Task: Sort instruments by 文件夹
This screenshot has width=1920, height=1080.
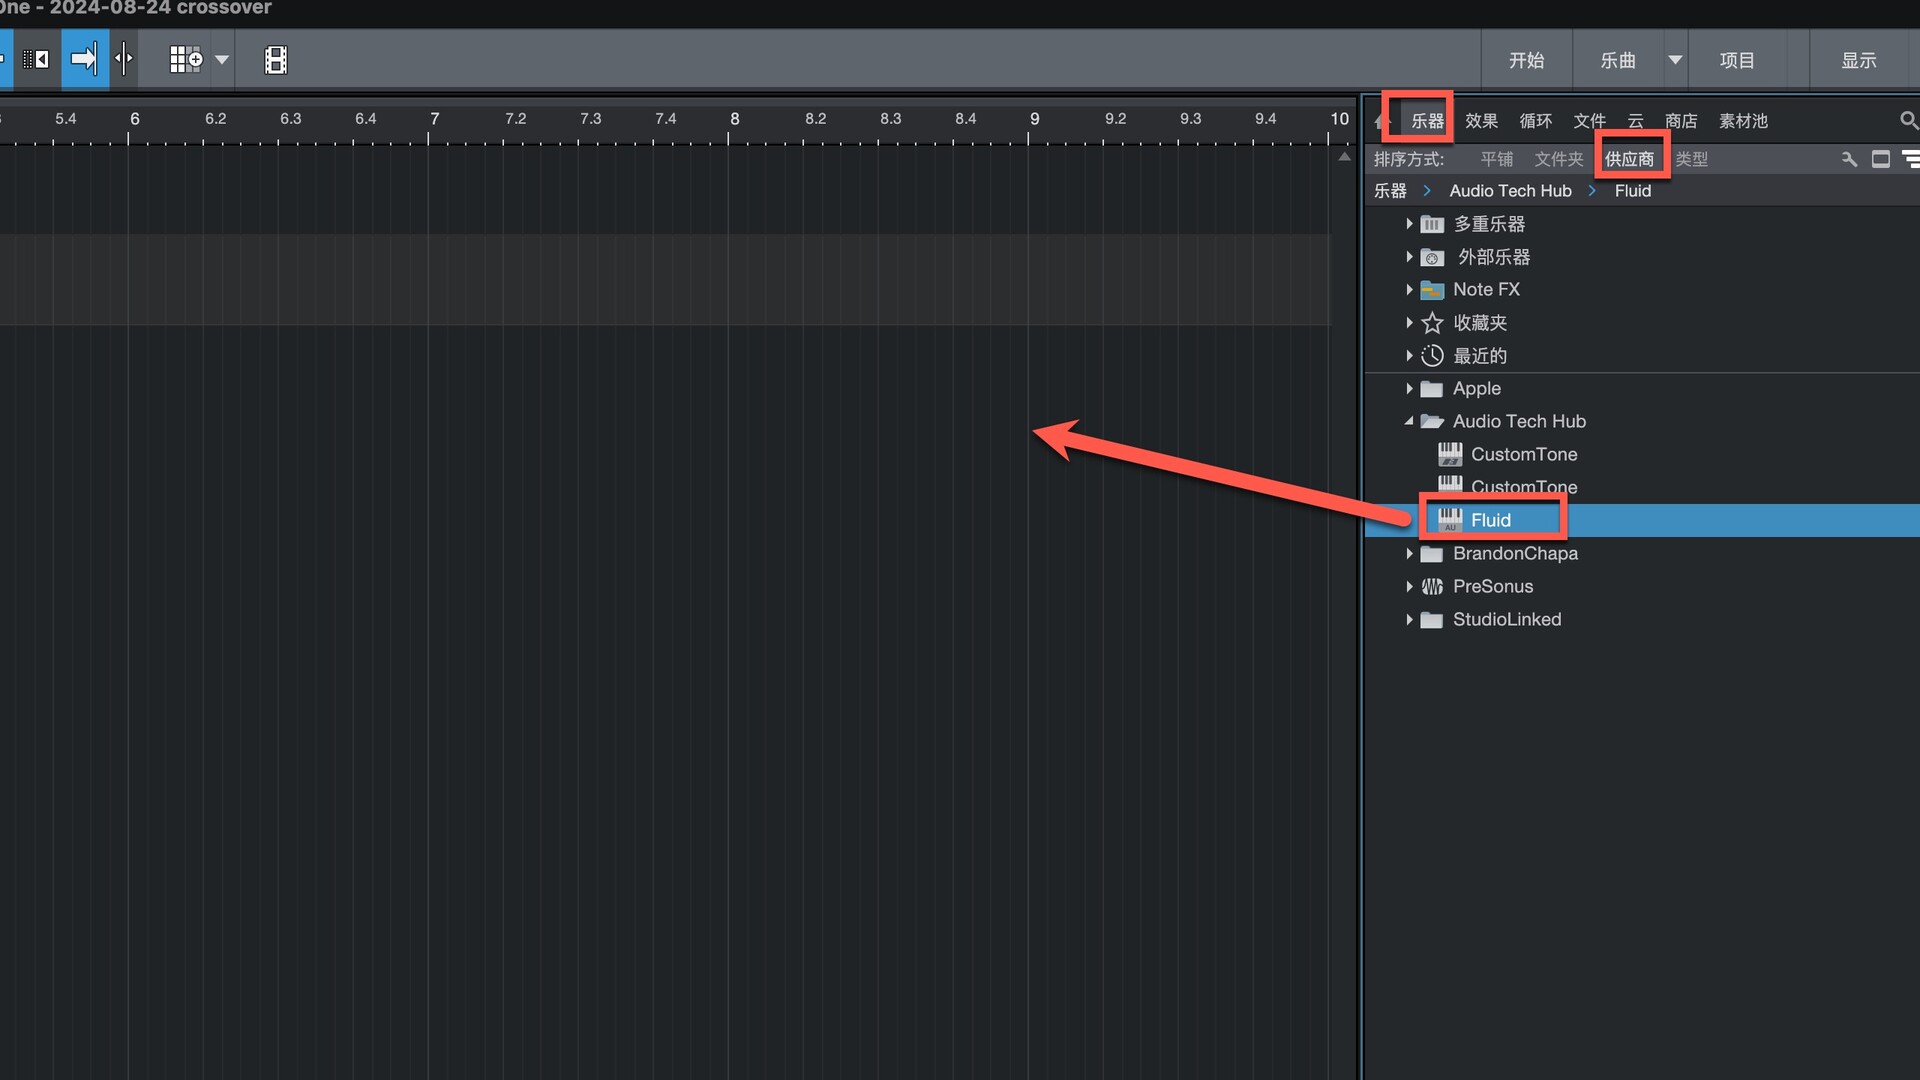Action: point(1559,159)
